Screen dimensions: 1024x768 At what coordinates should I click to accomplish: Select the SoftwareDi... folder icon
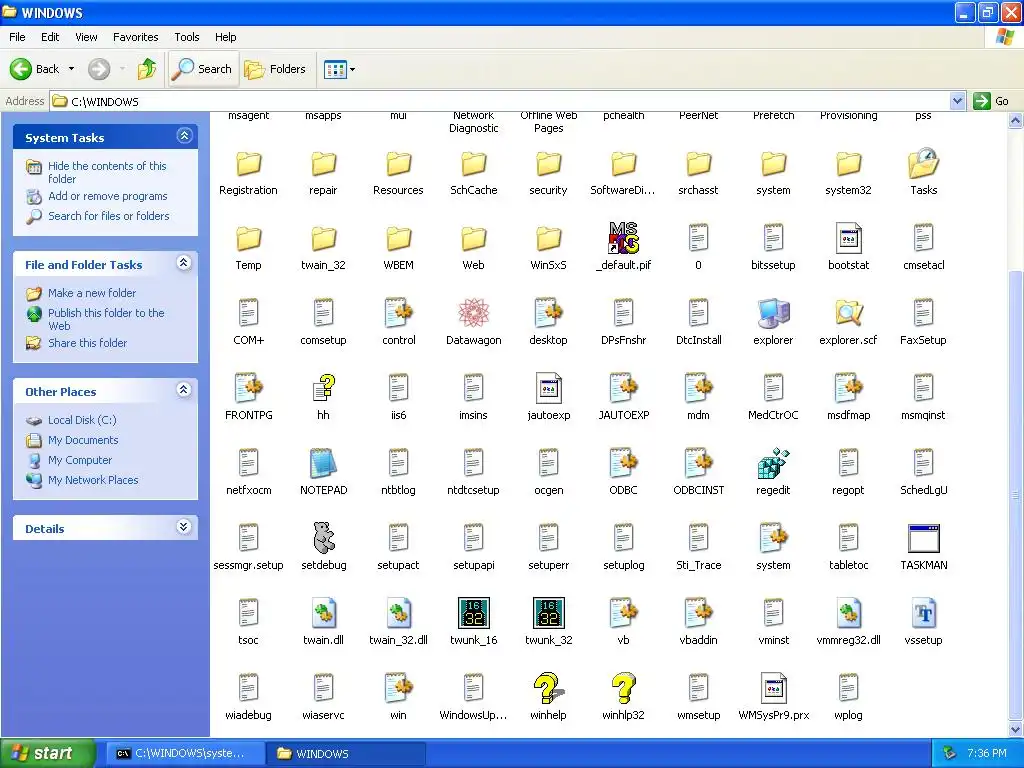pyautogui.click(x=624, y=163)
